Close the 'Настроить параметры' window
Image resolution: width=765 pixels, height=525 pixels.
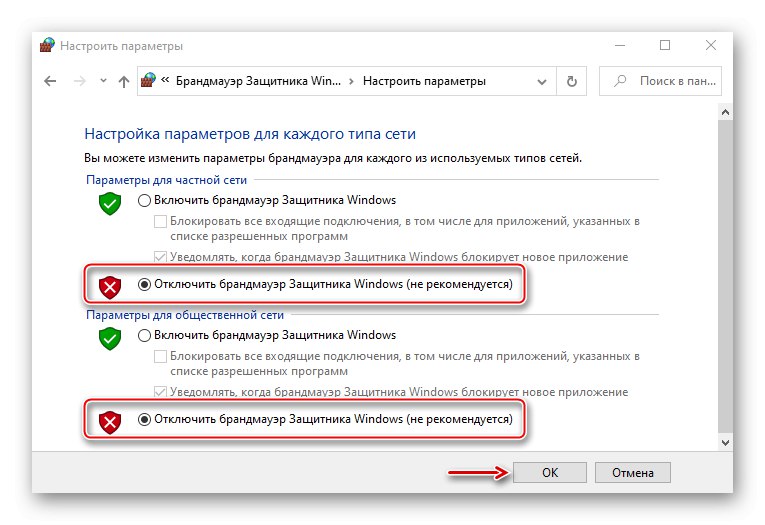[711, 45]
